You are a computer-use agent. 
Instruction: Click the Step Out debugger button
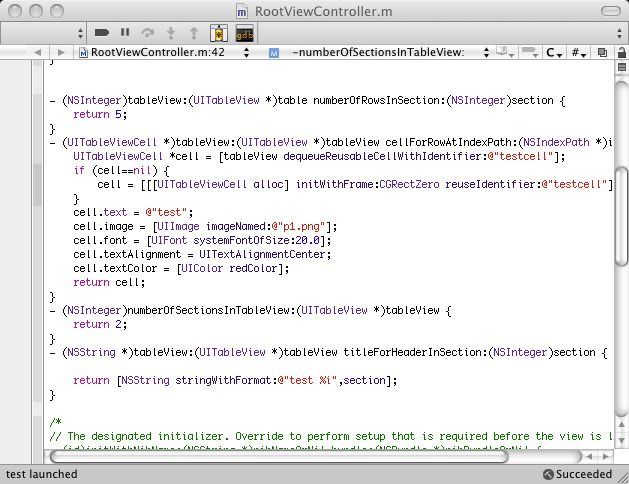tap(194, 33)
